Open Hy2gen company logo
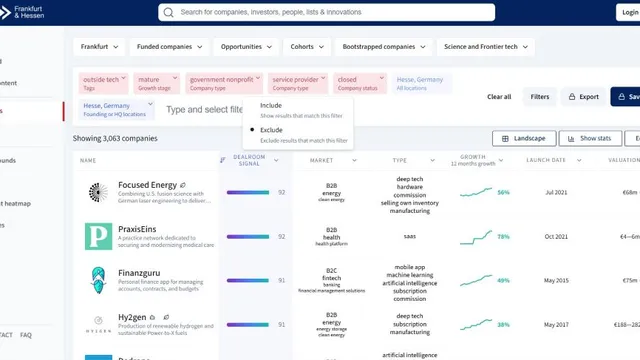 coord(98,324)
